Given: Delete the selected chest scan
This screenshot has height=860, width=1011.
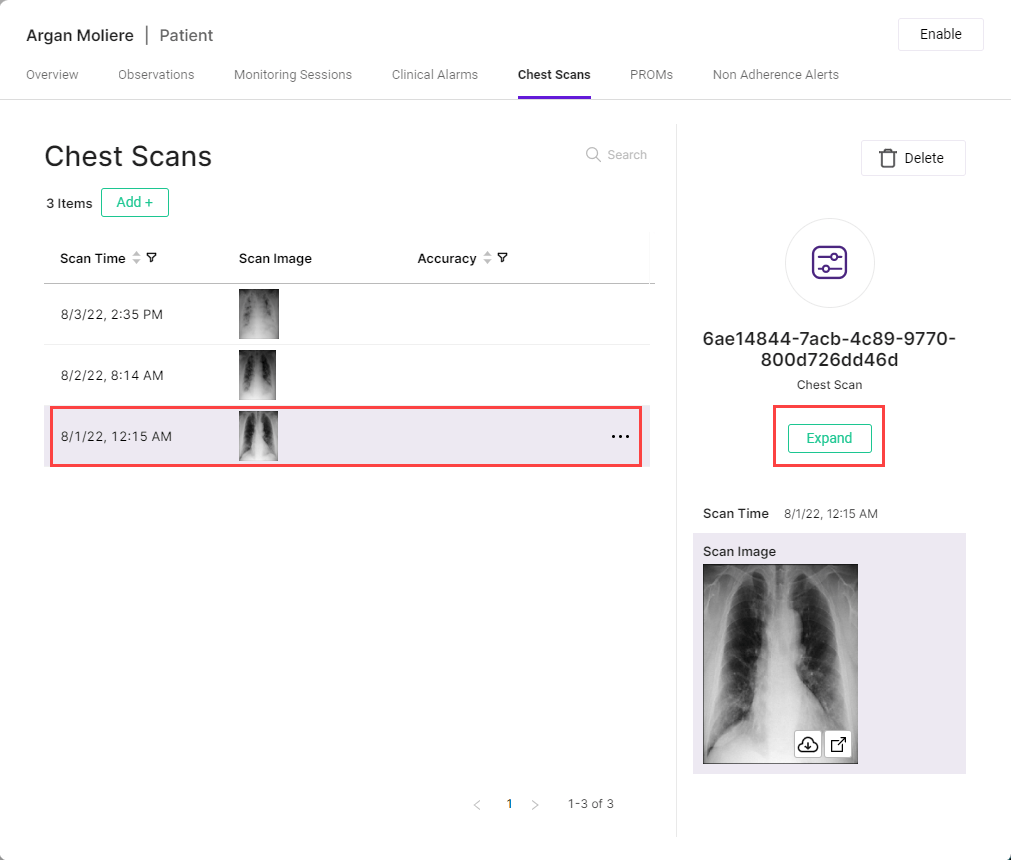Looking at the screenshot, I should (912, 158).
